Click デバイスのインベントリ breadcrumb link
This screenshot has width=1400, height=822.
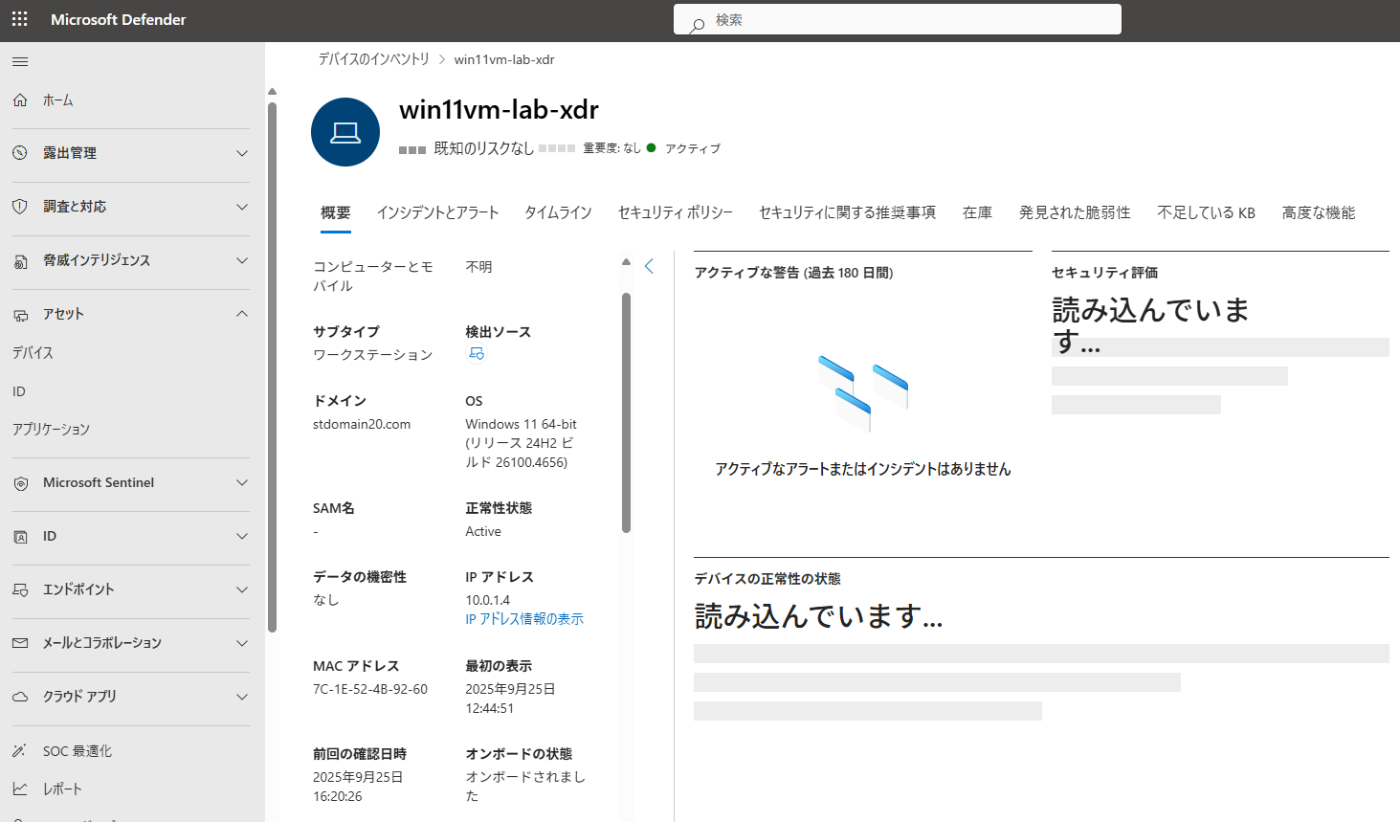[x=374, y=59]
